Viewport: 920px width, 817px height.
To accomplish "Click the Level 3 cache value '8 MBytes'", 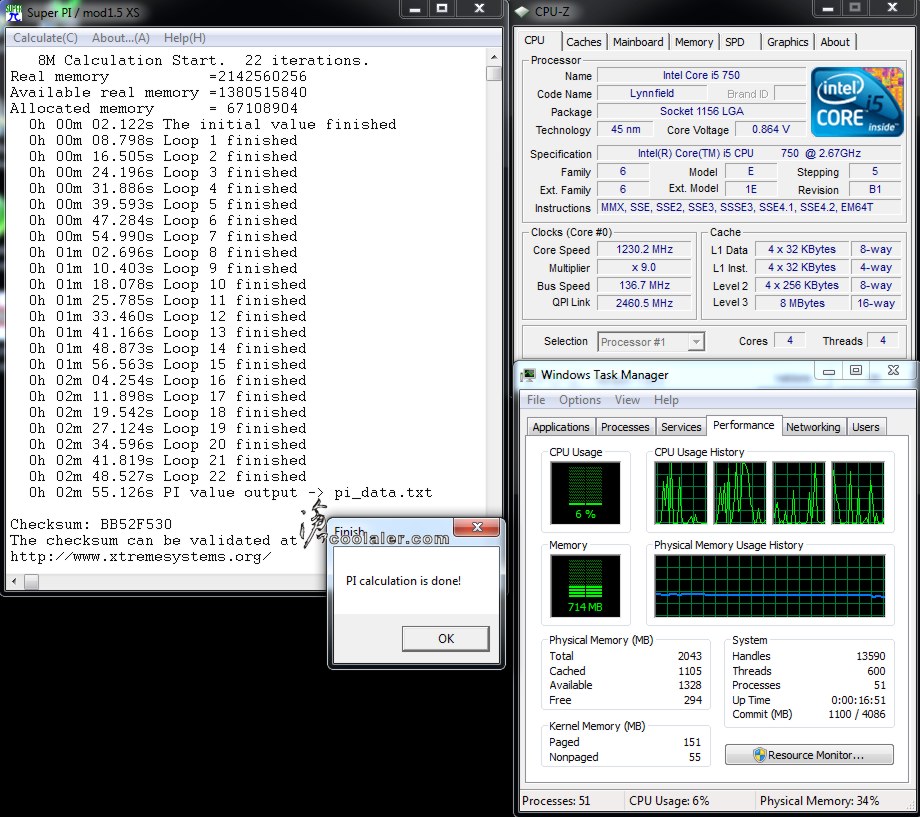I will (802, 303).
